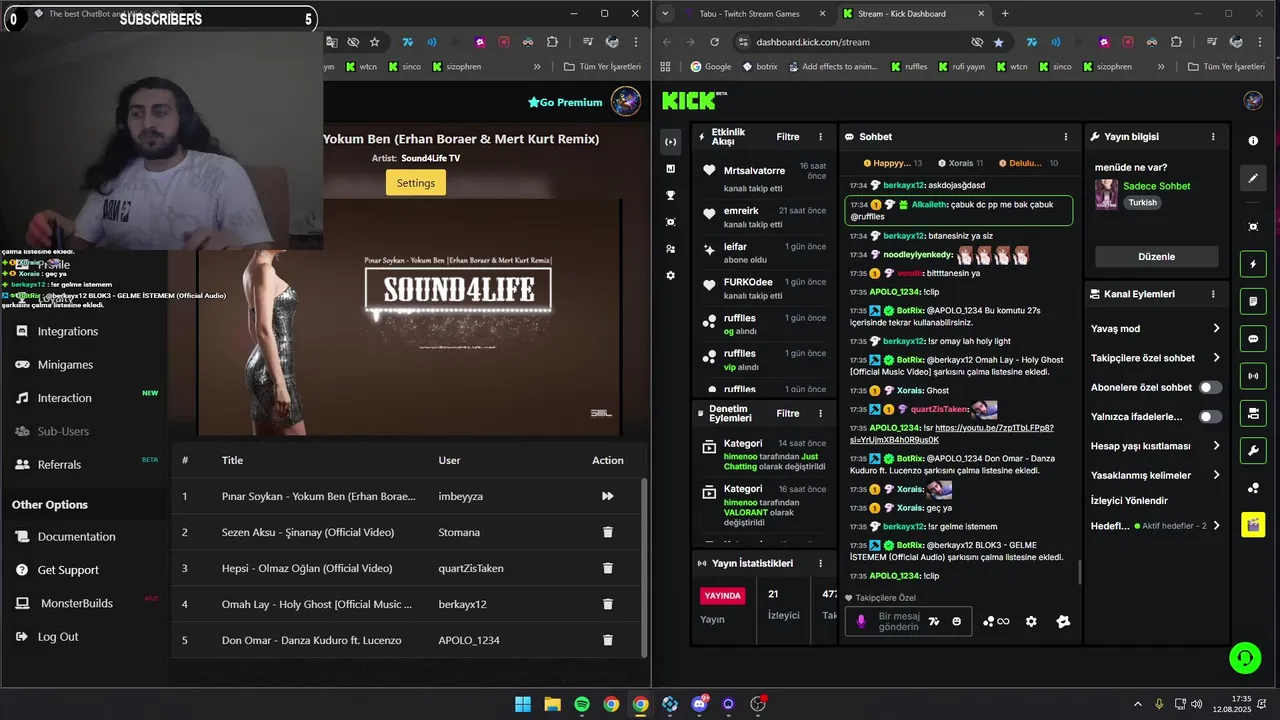Click the Düzenle button
This screenshot has width=1280, height=720.
pyautogui.click(x=1157, y=257)
